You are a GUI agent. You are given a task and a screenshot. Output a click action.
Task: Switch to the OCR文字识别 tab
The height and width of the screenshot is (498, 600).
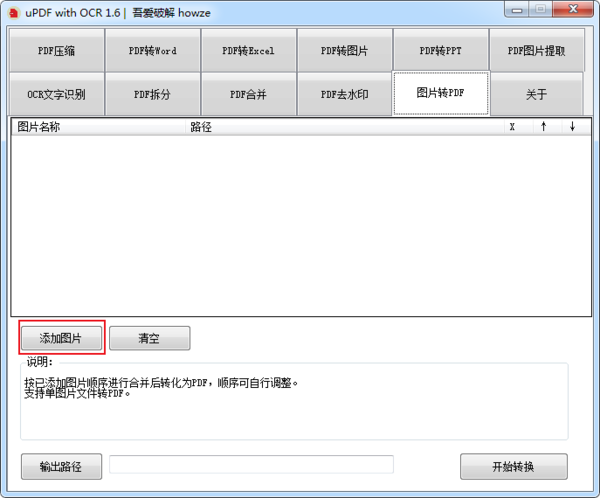(x=57, y=94)
